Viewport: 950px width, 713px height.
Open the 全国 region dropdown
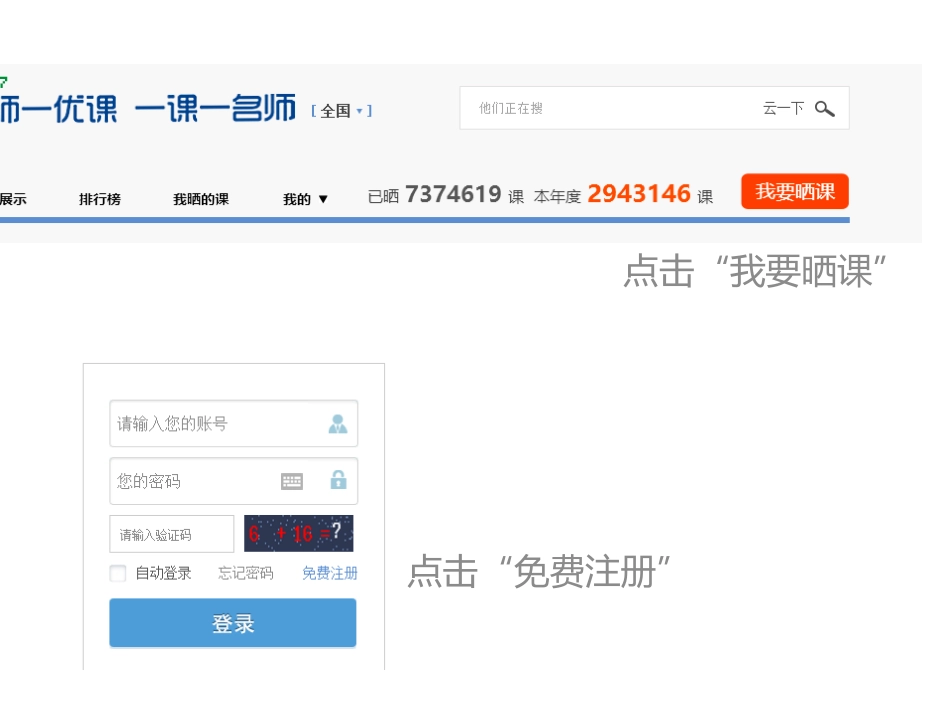coord(342,111)
